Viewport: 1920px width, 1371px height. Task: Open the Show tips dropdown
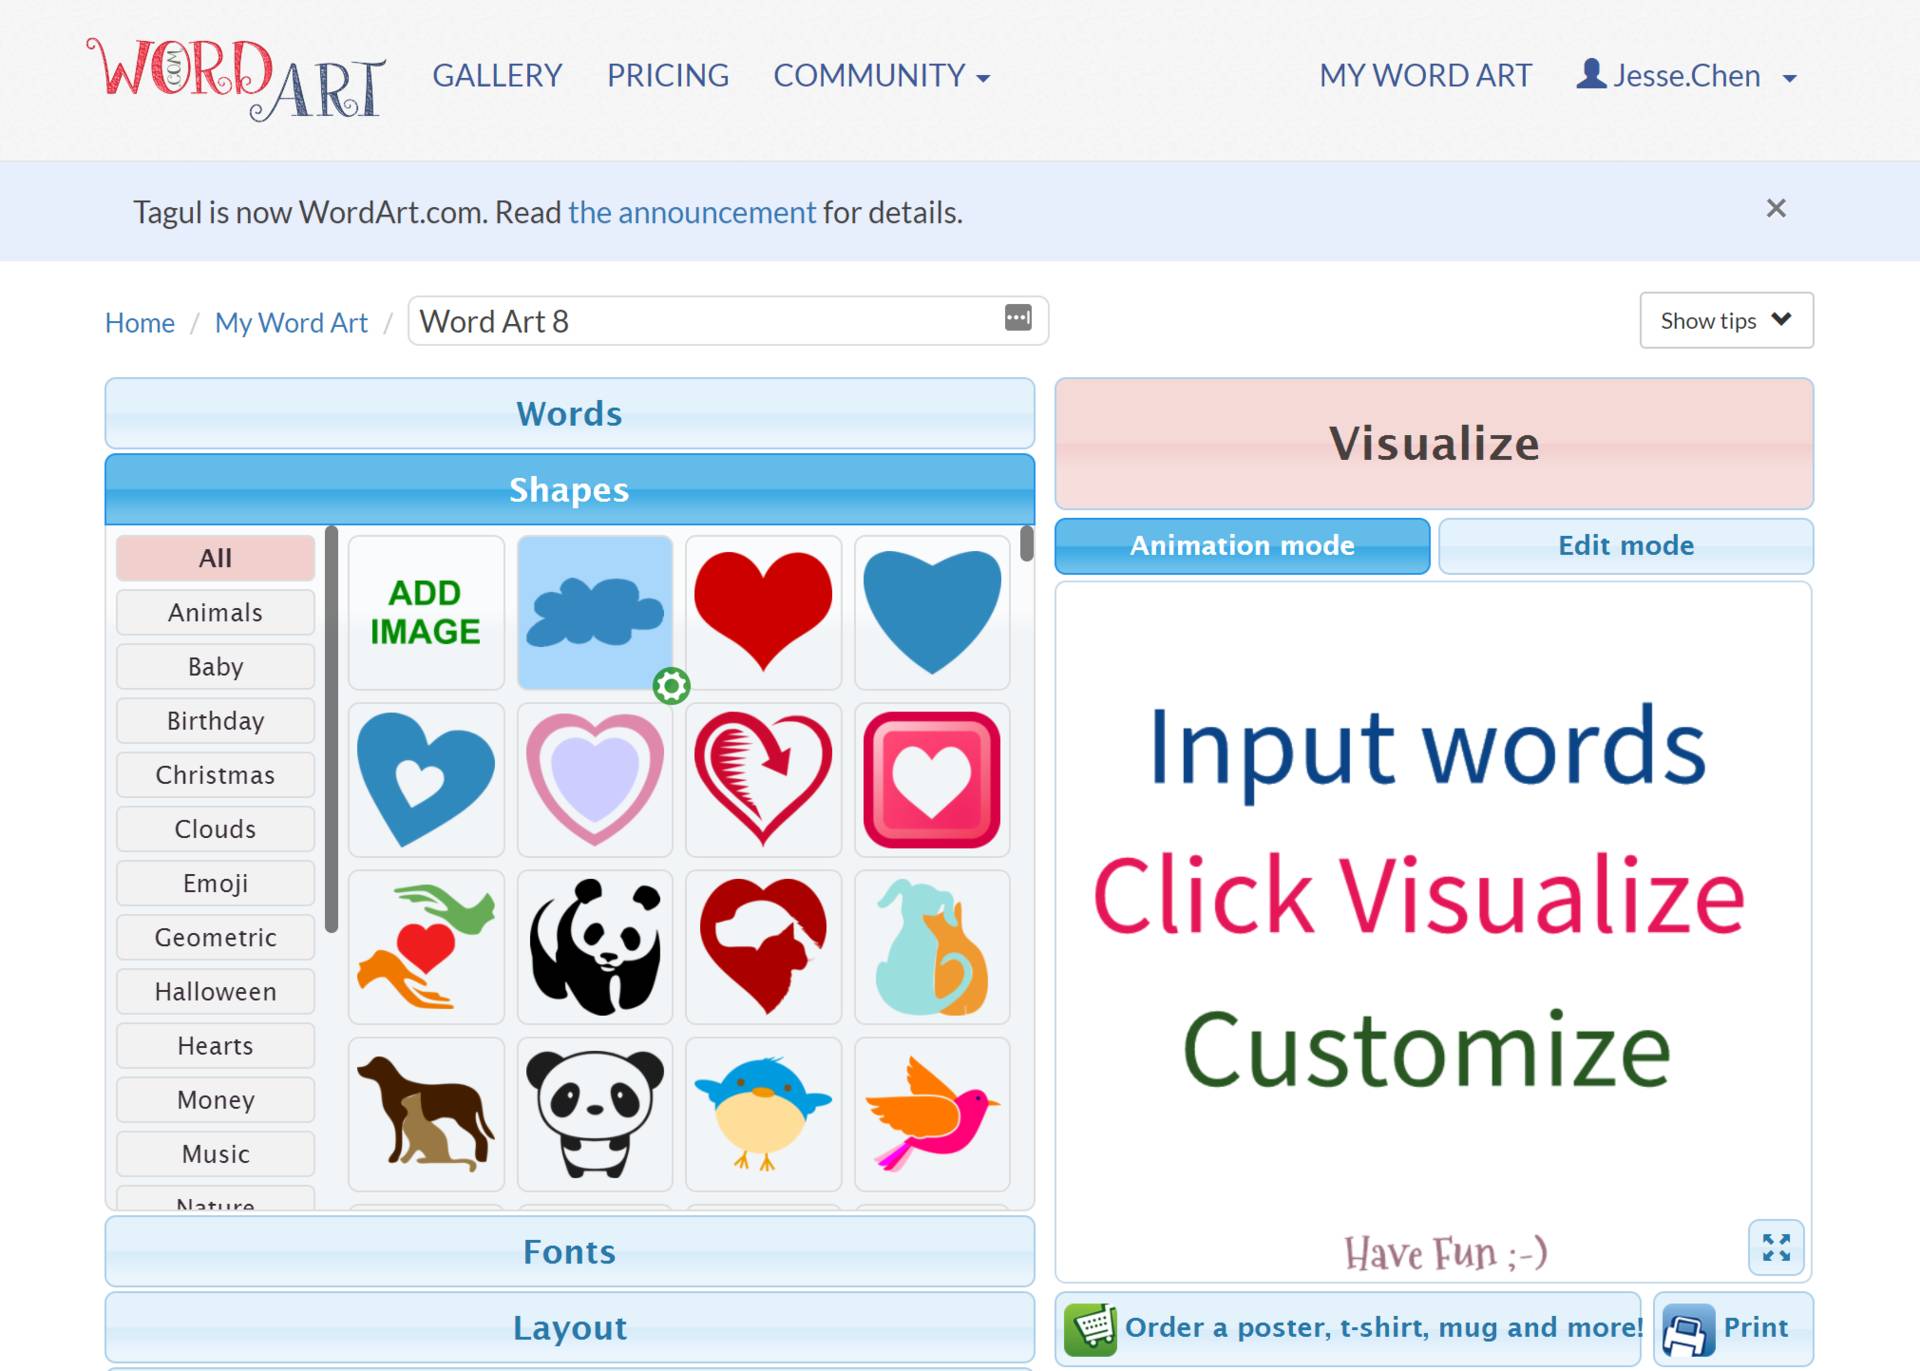tap(1725, 320)
